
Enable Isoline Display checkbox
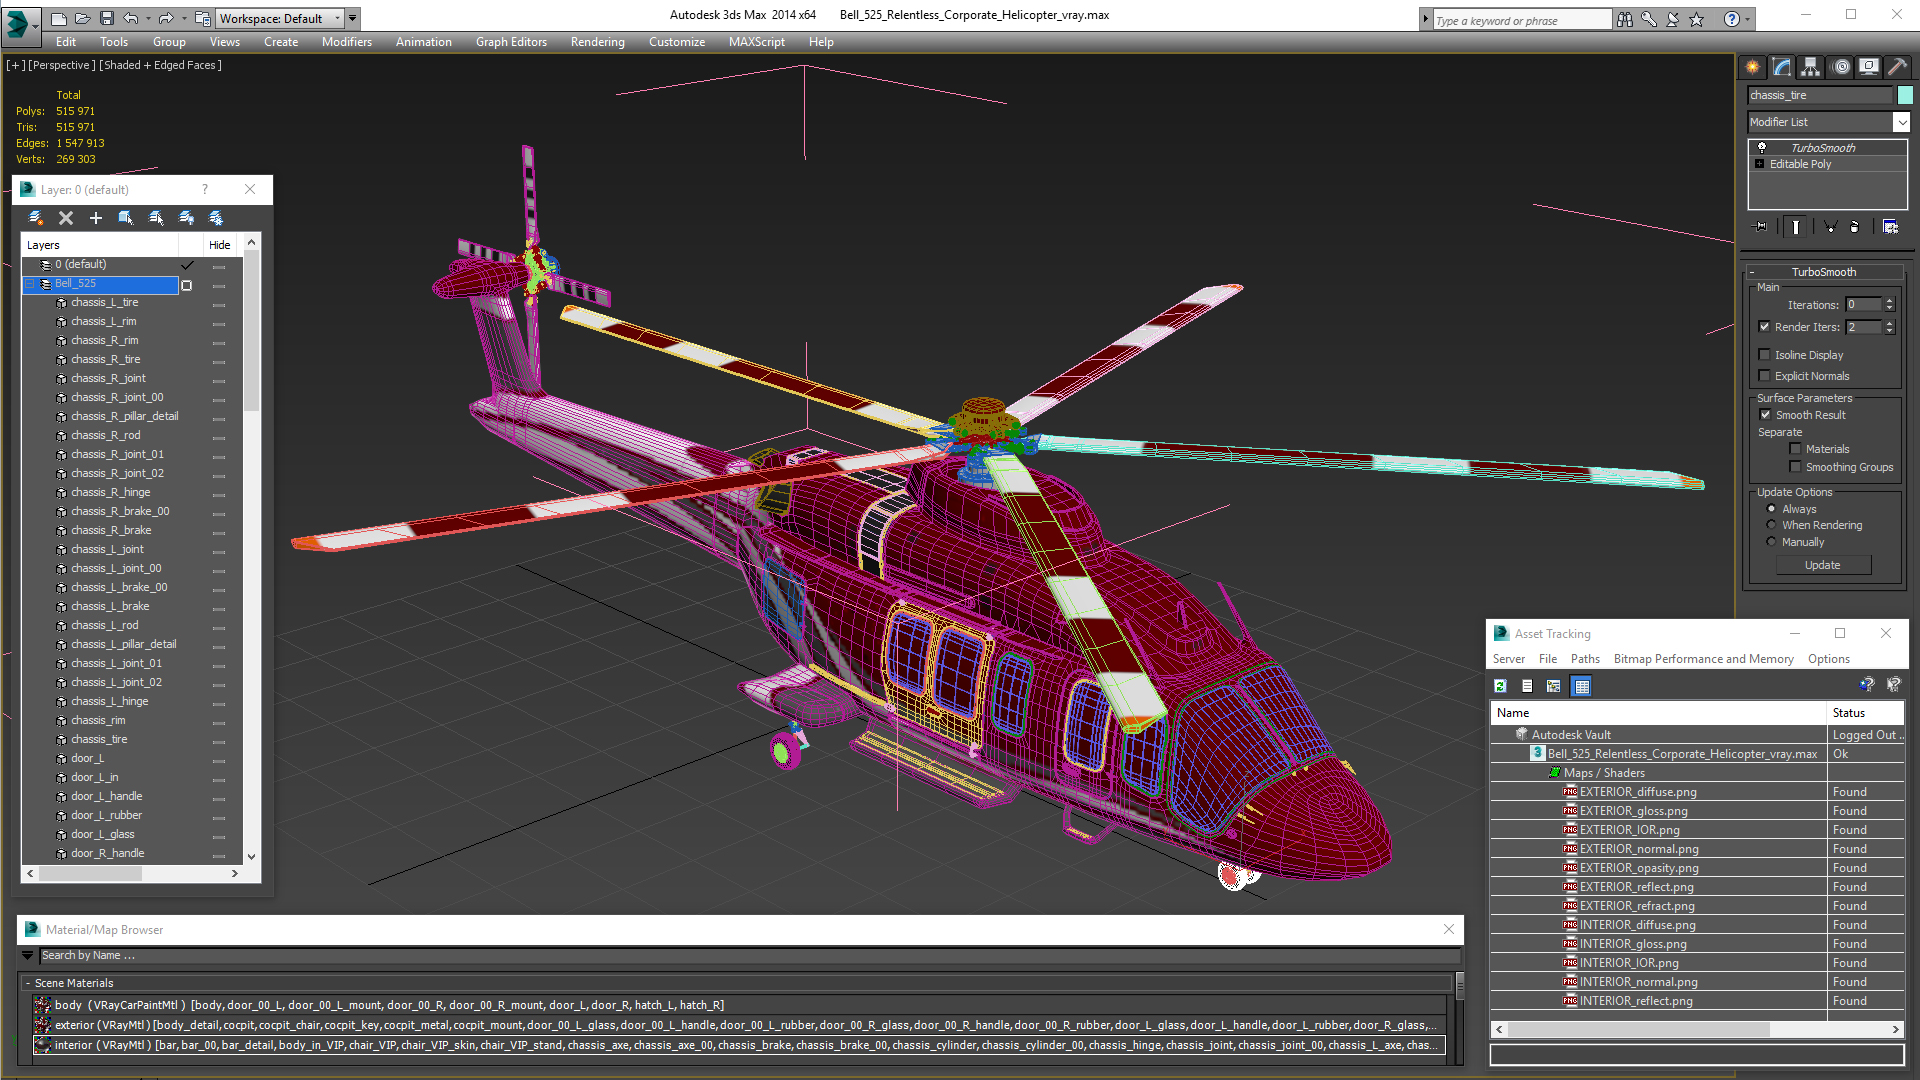click(1765, 355)
